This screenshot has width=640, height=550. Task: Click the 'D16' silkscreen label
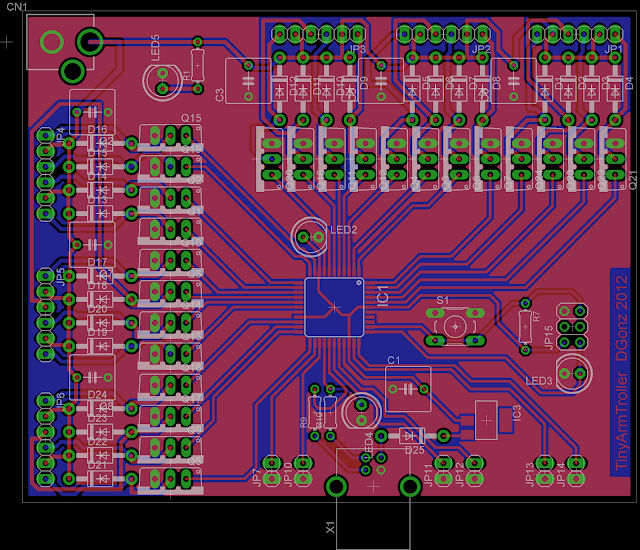(x=97, y=130)
